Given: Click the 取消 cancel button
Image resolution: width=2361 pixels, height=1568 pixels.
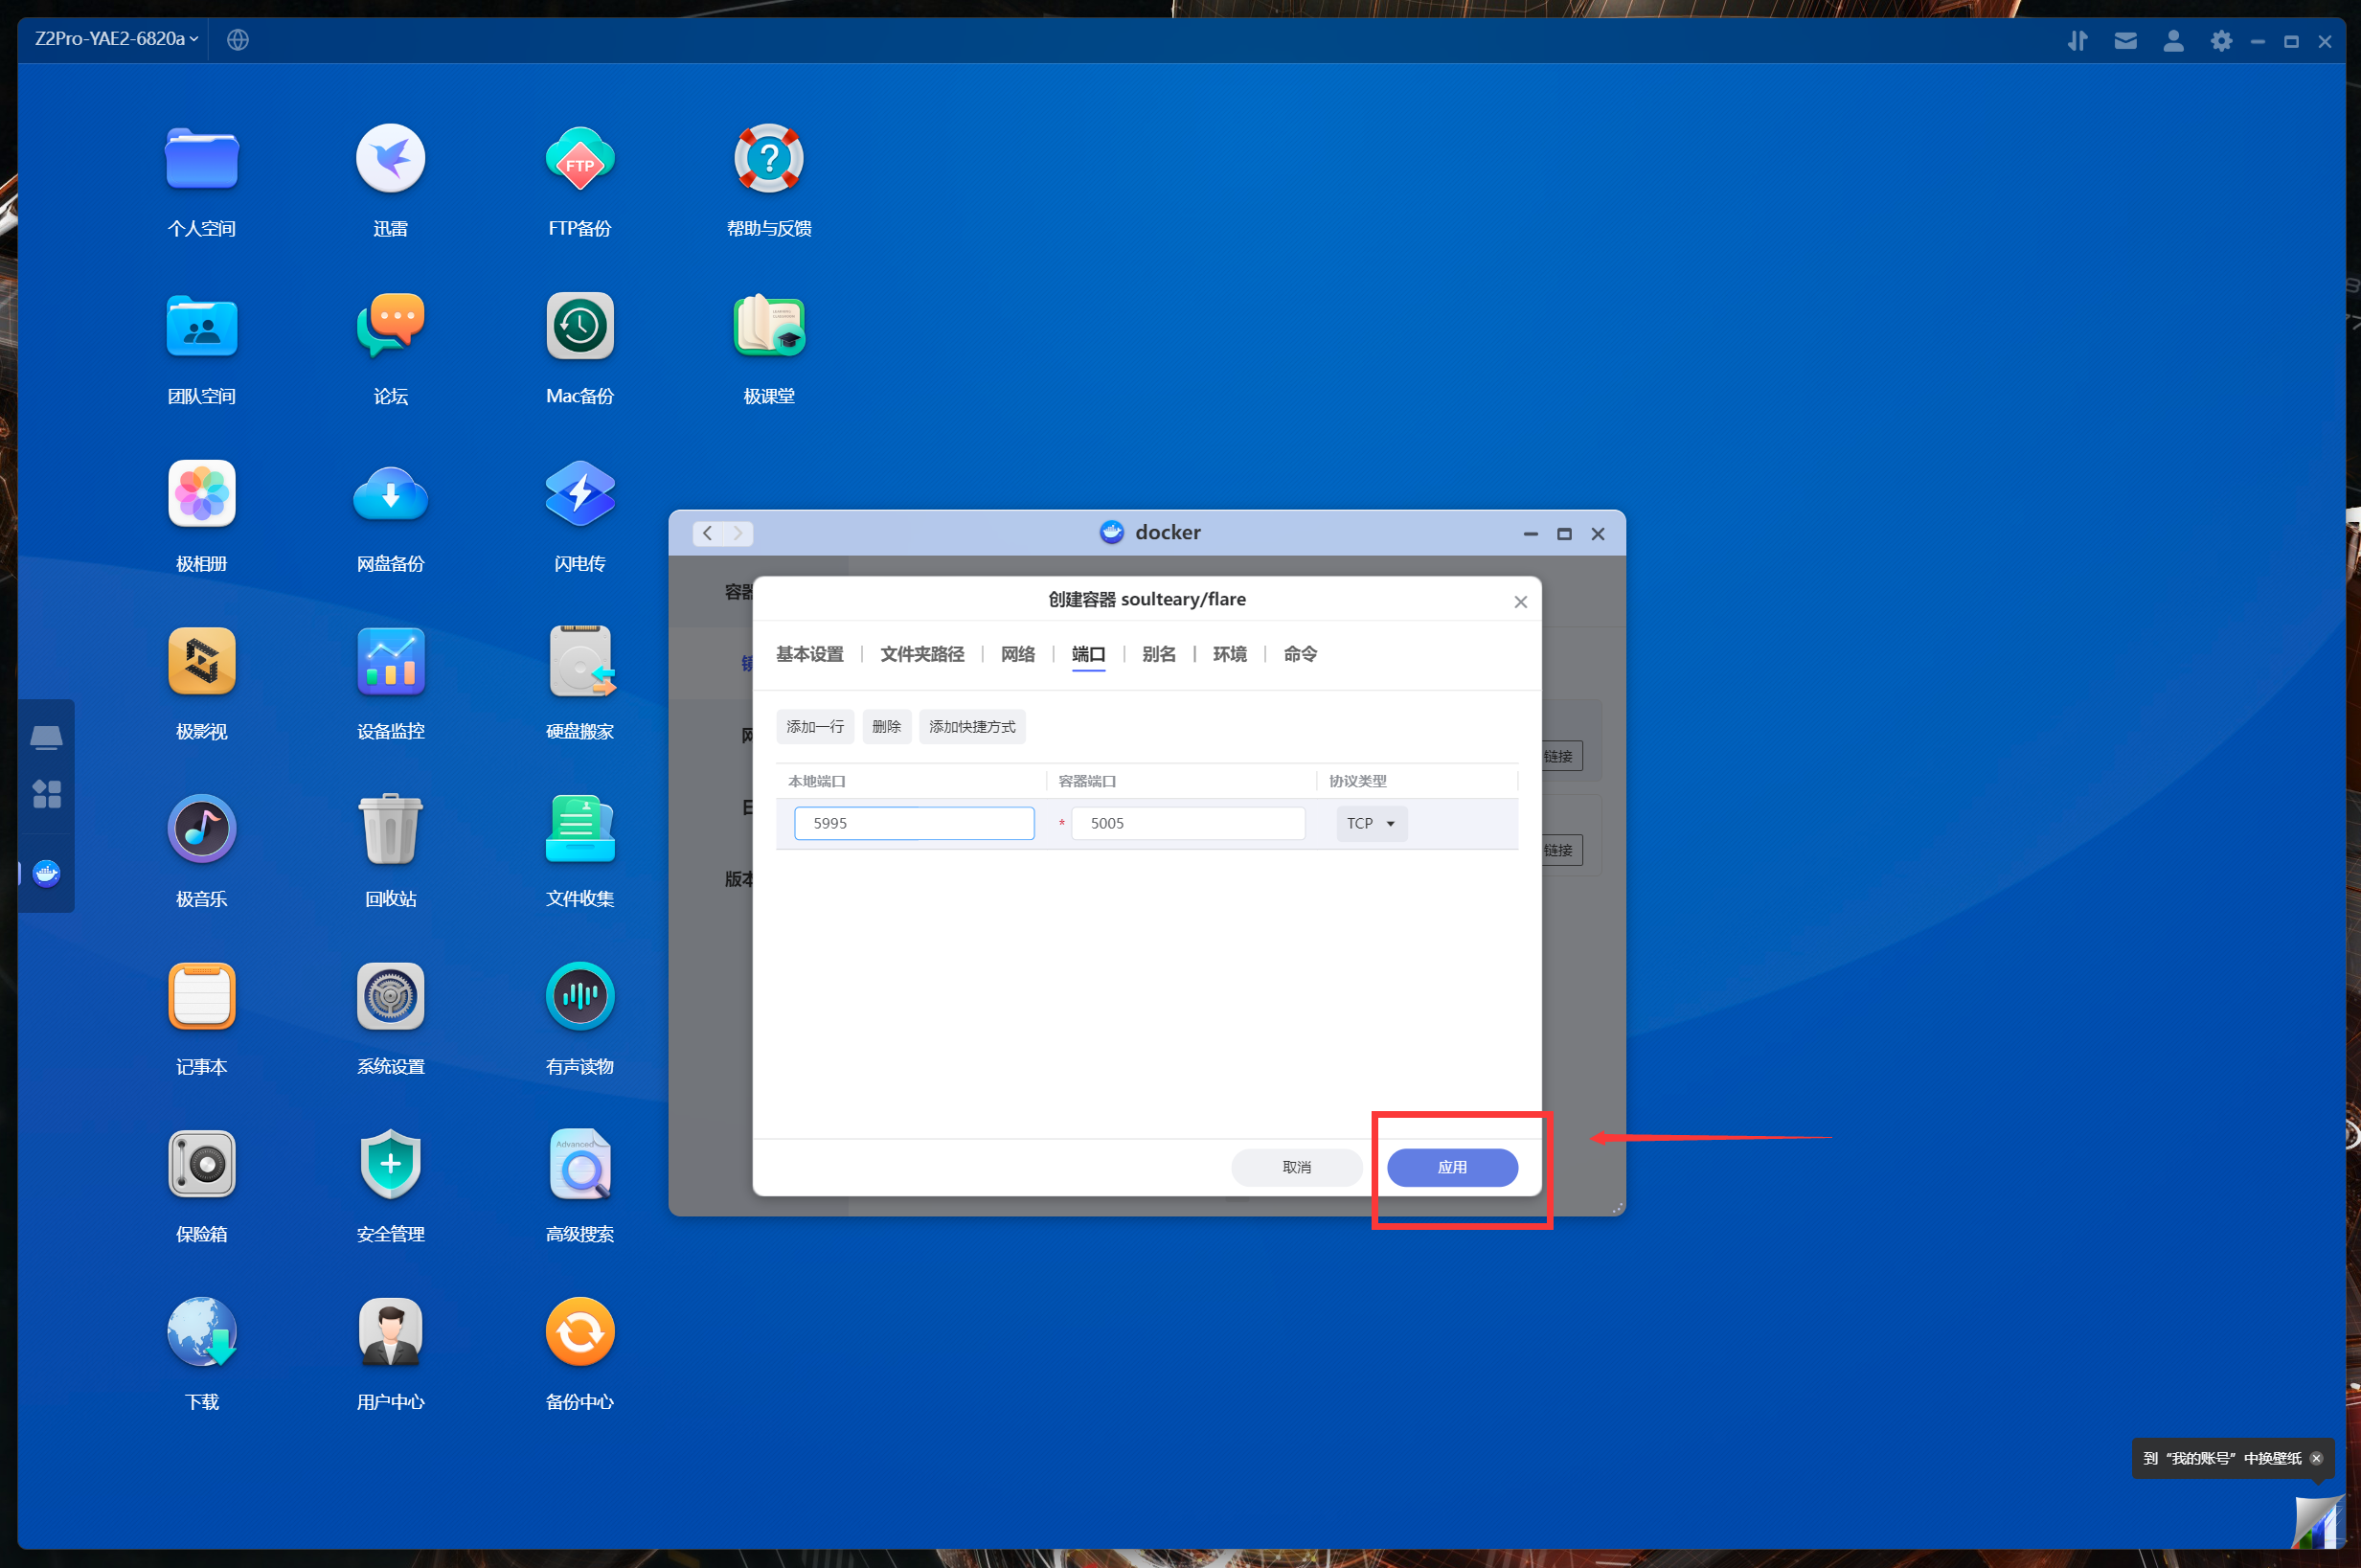Looking at the screenshot, I should [x=1296, y=1167].
